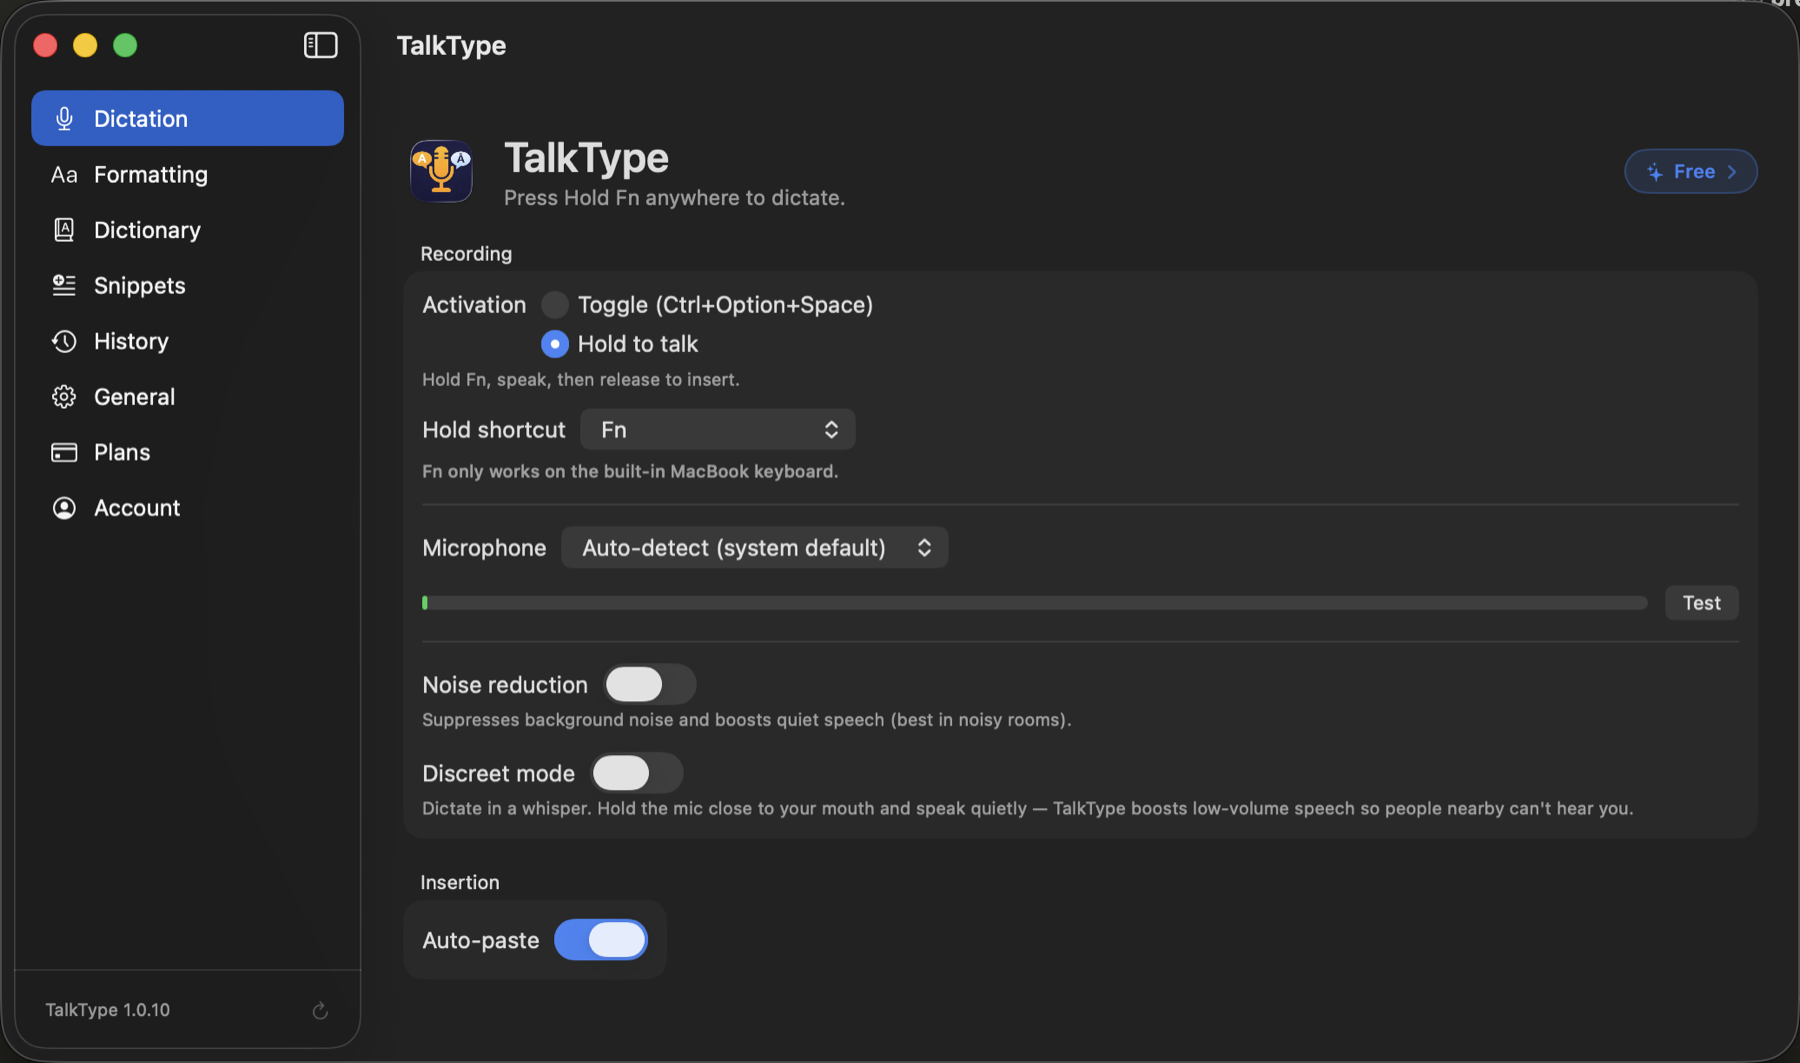
Task: Click the person icon beside Account
Action: tap(64, 508)
